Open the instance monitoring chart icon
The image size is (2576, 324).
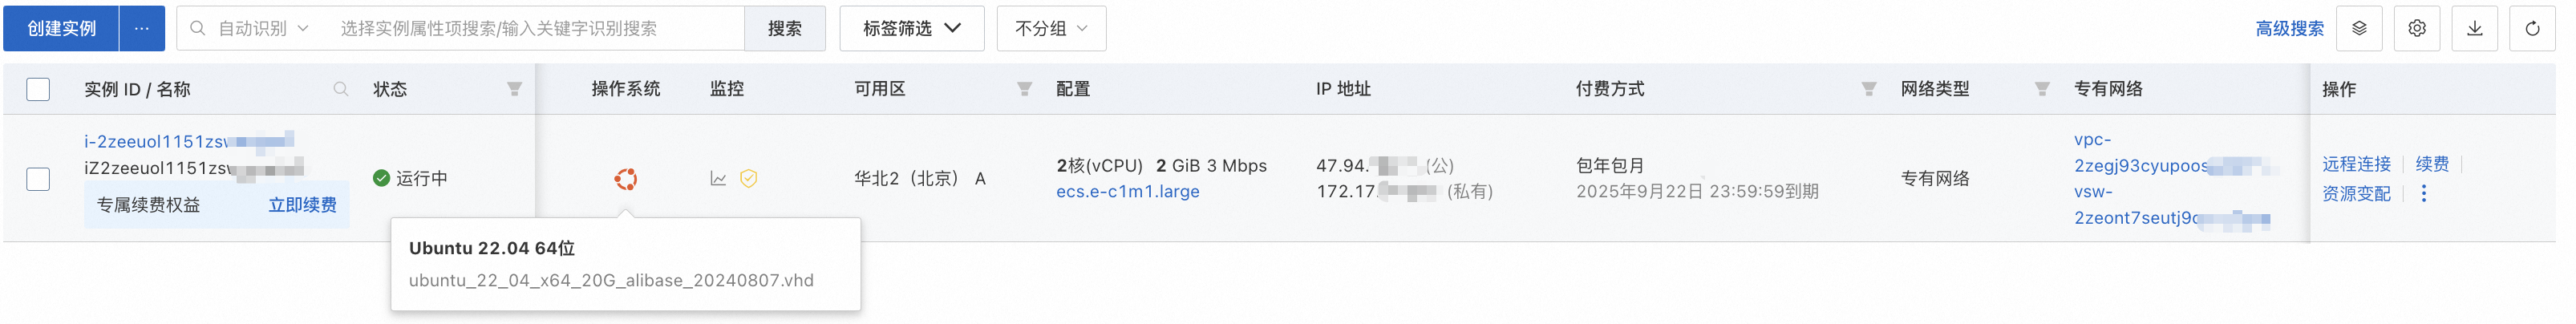pos(718,179)
